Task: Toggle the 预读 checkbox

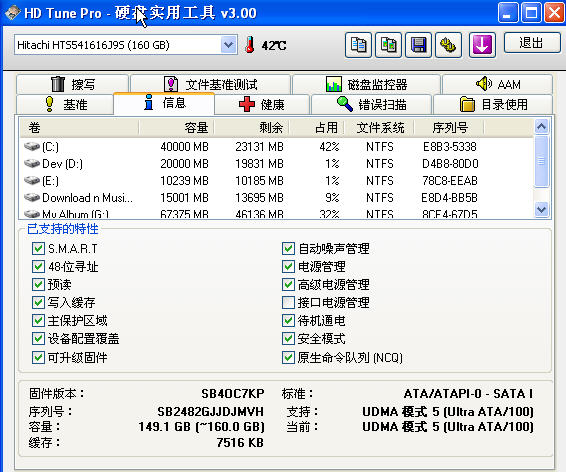Action: click(38, 284)
